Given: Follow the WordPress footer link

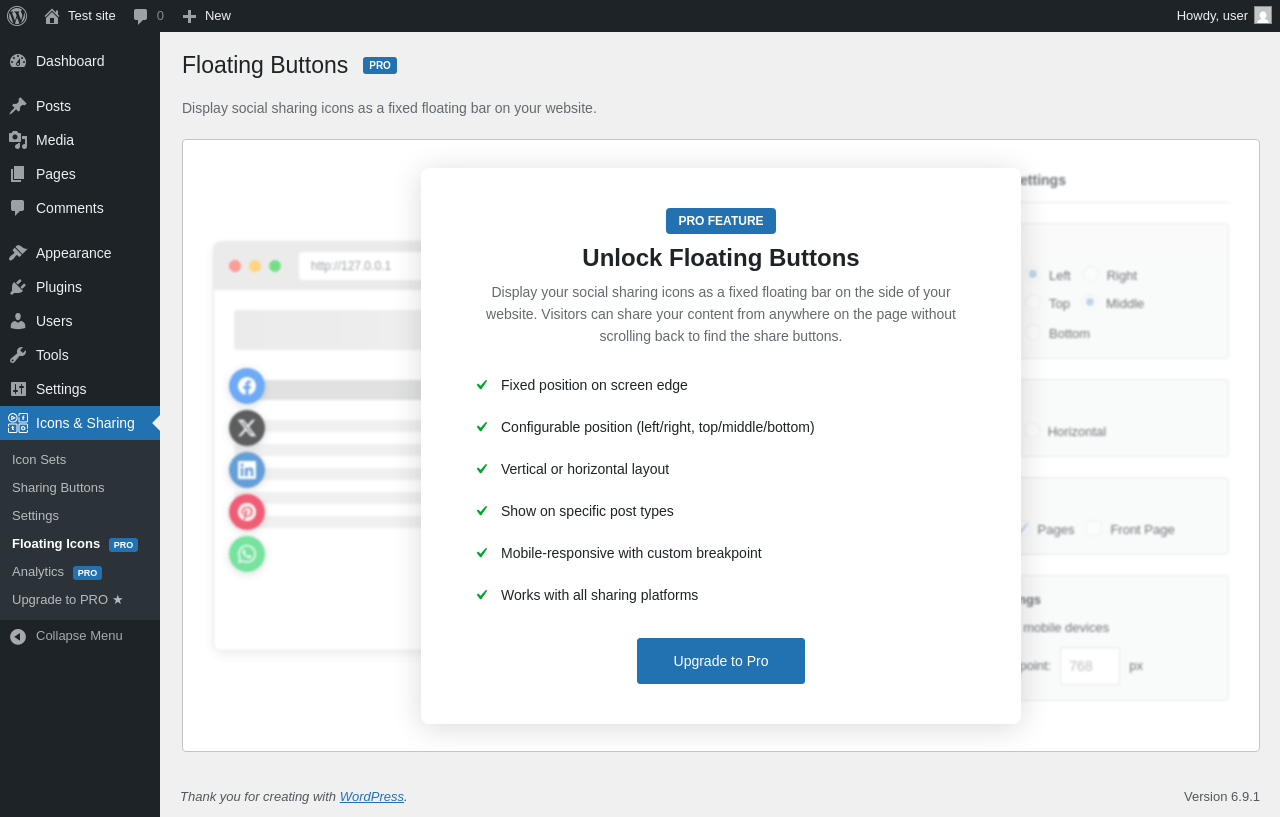Looking at the screenshot, I should (x=371, y=797).
